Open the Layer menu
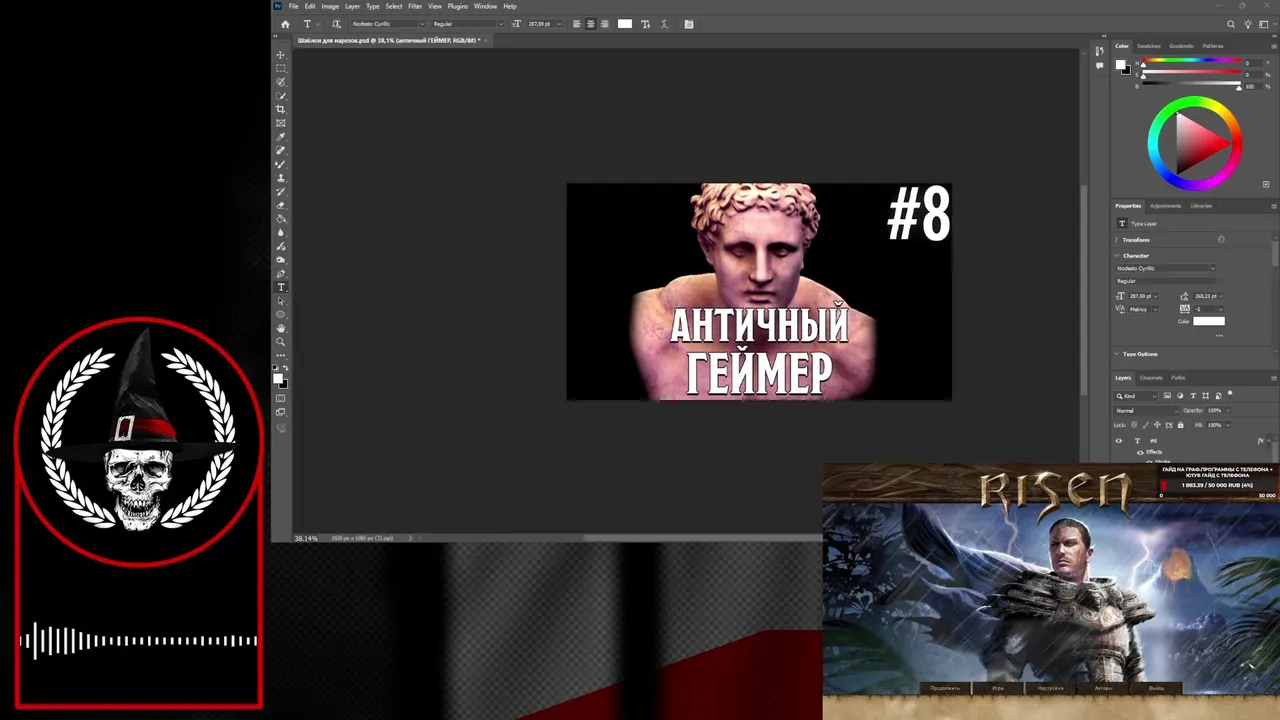The height and width of the screenshot is (720, 1280). pos(352,6)
